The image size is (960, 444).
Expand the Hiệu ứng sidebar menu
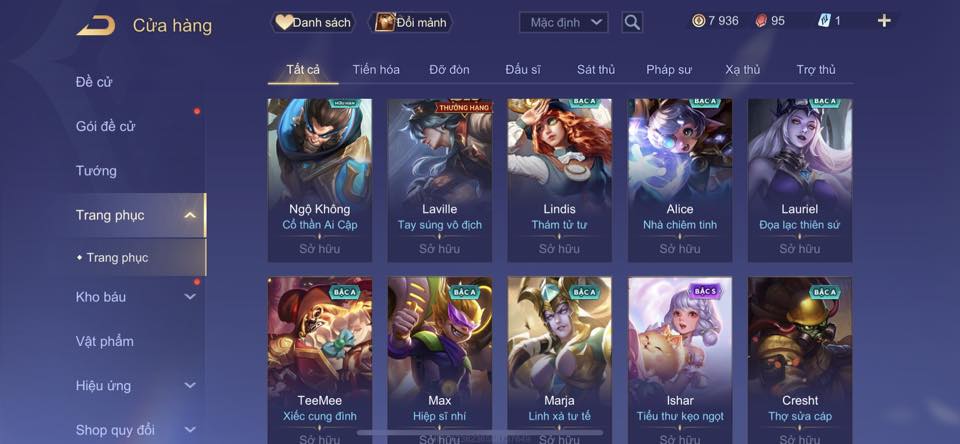pyautogui.click(x=190, y=385)
